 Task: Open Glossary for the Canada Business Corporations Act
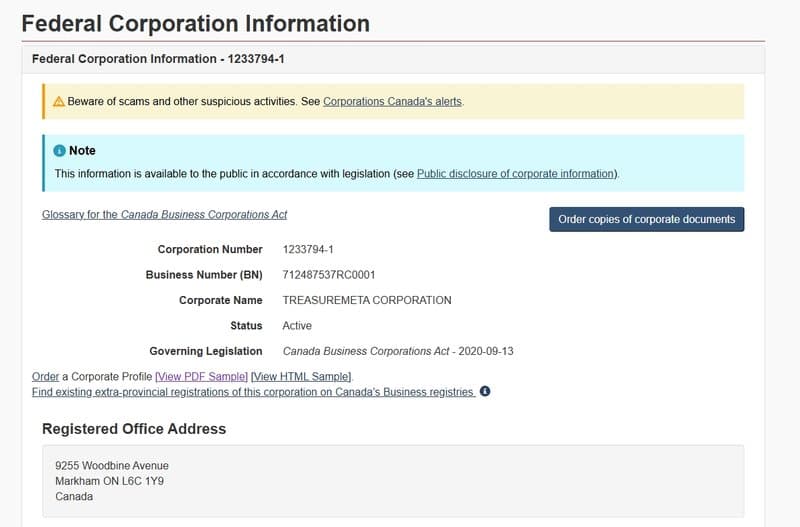pos(164,215)
